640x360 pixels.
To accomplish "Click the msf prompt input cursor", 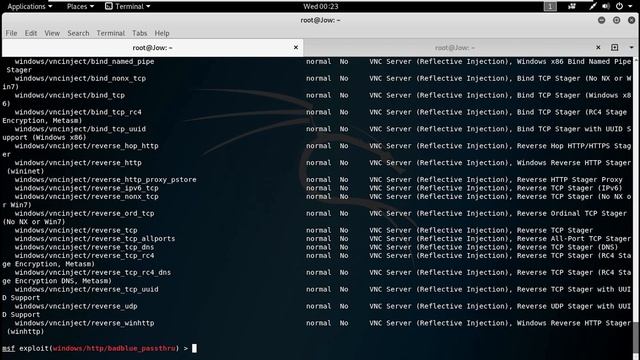I will coord(194,348).
